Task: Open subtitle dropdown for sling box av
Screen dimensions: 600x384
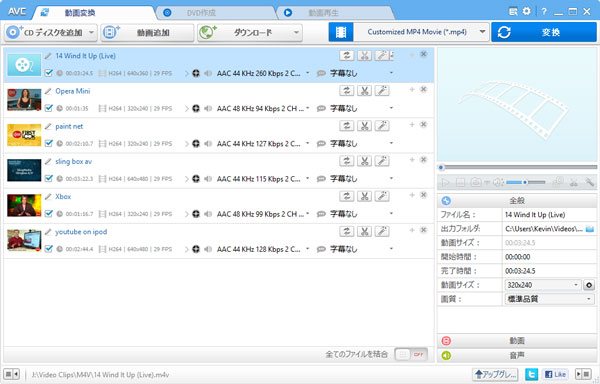Action: coord(391,178)
